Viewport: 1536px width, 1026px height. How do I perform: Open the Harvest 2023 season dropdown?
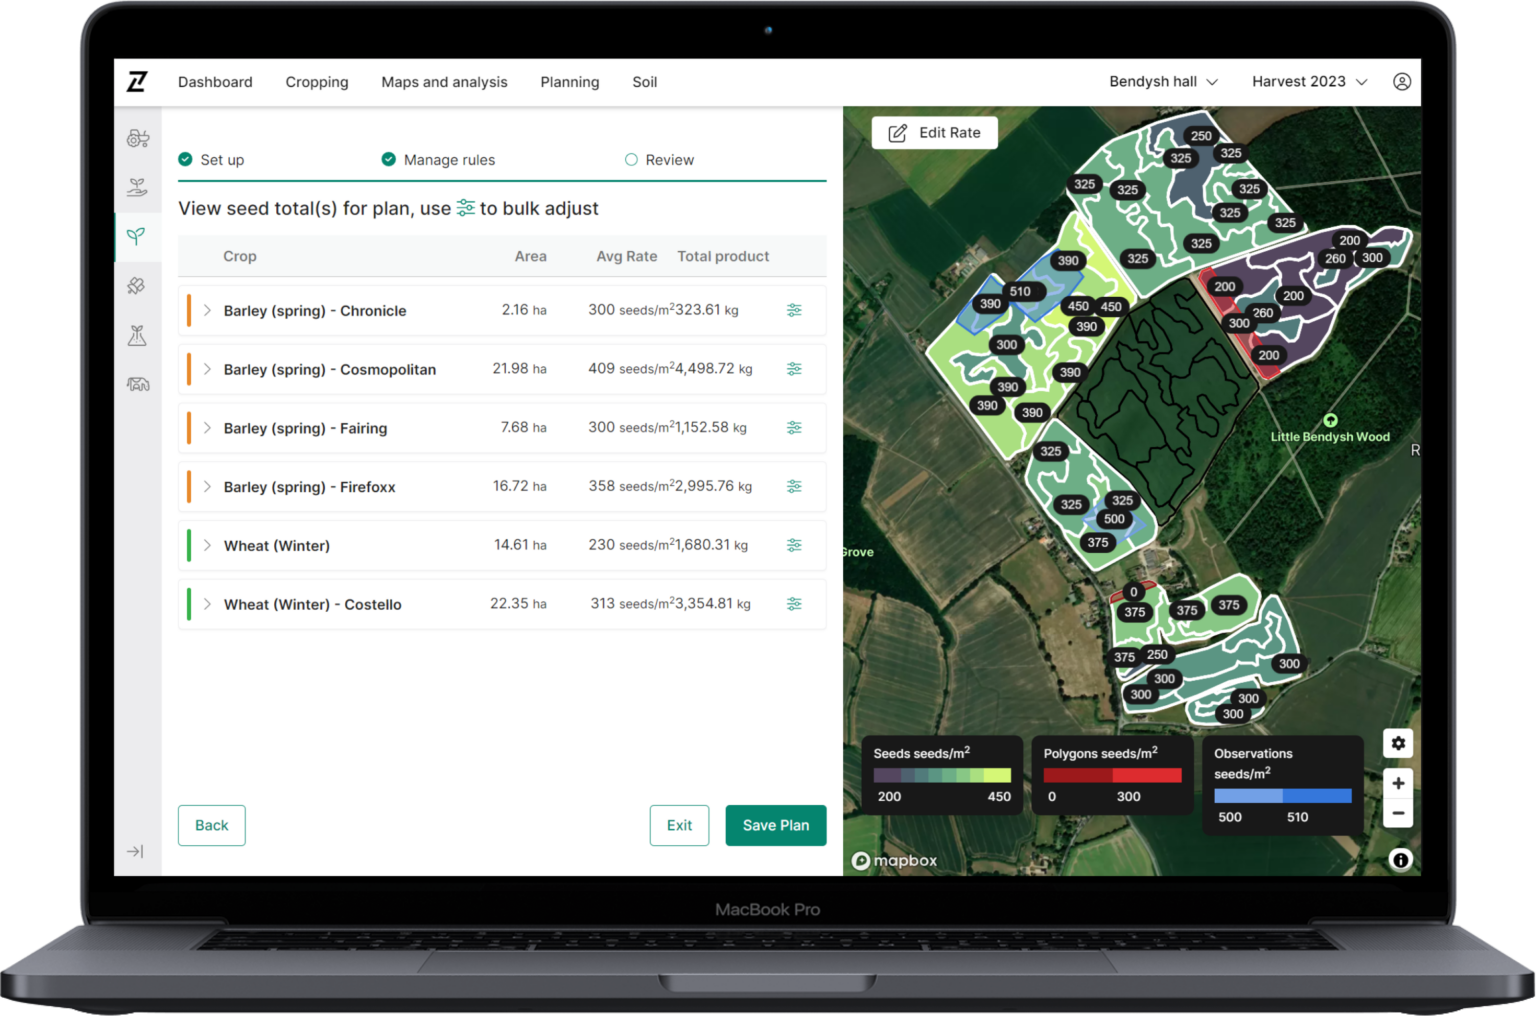coord(1308,81)
